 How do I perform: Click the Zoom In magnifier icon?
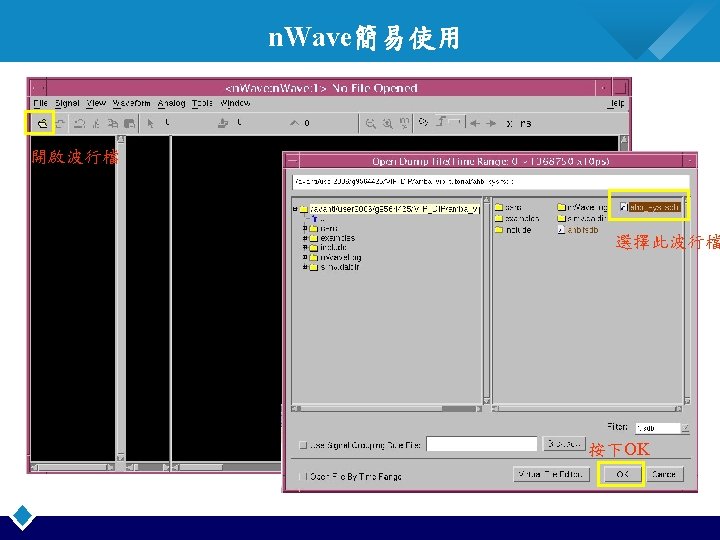tap(388, 123)
